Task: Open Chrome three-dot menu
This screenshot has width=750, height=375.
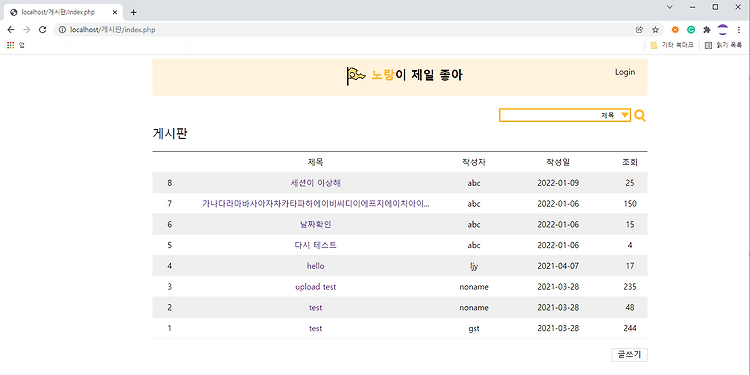Action: tap(739, 30)
